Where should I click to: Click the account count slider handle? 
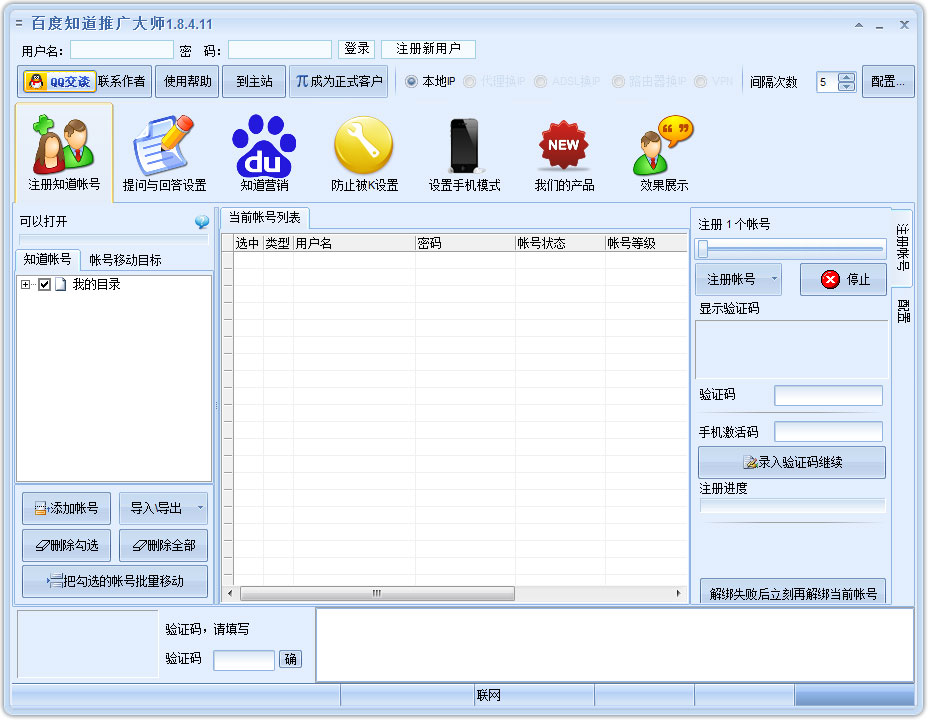tap(703, 249)
